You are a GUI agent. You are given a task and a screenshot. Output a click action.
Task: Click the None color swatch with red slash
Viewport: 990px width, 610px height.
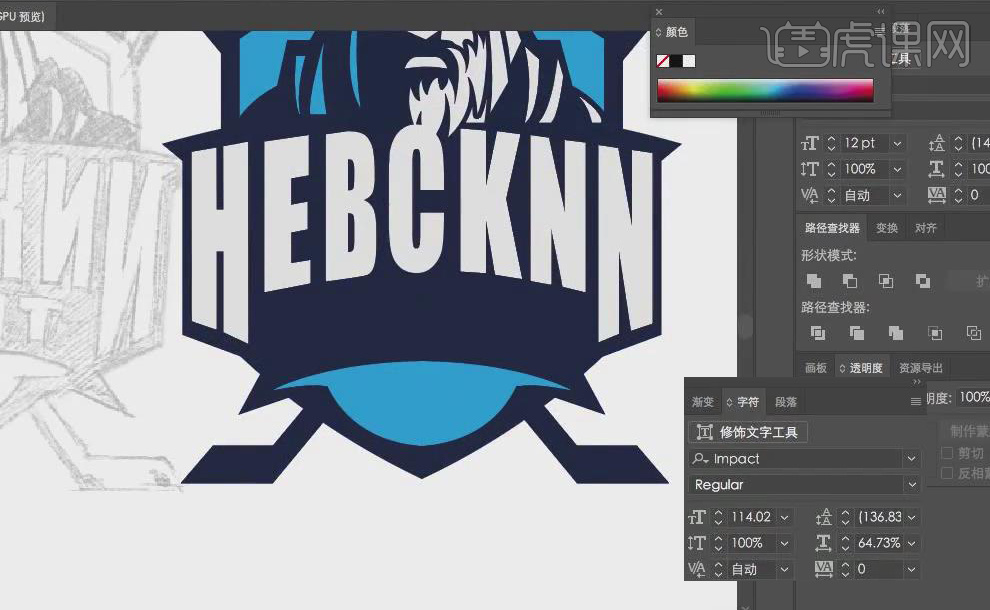pyautogui.click(x=663, y=61)
